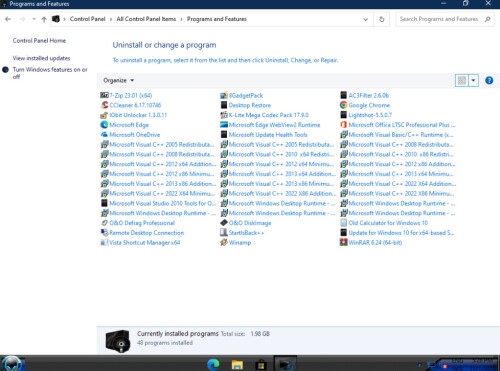The image size is (500, 371).
Task: Click the Microsoft OneDrive cloud icon
Action: coord(104,135)
